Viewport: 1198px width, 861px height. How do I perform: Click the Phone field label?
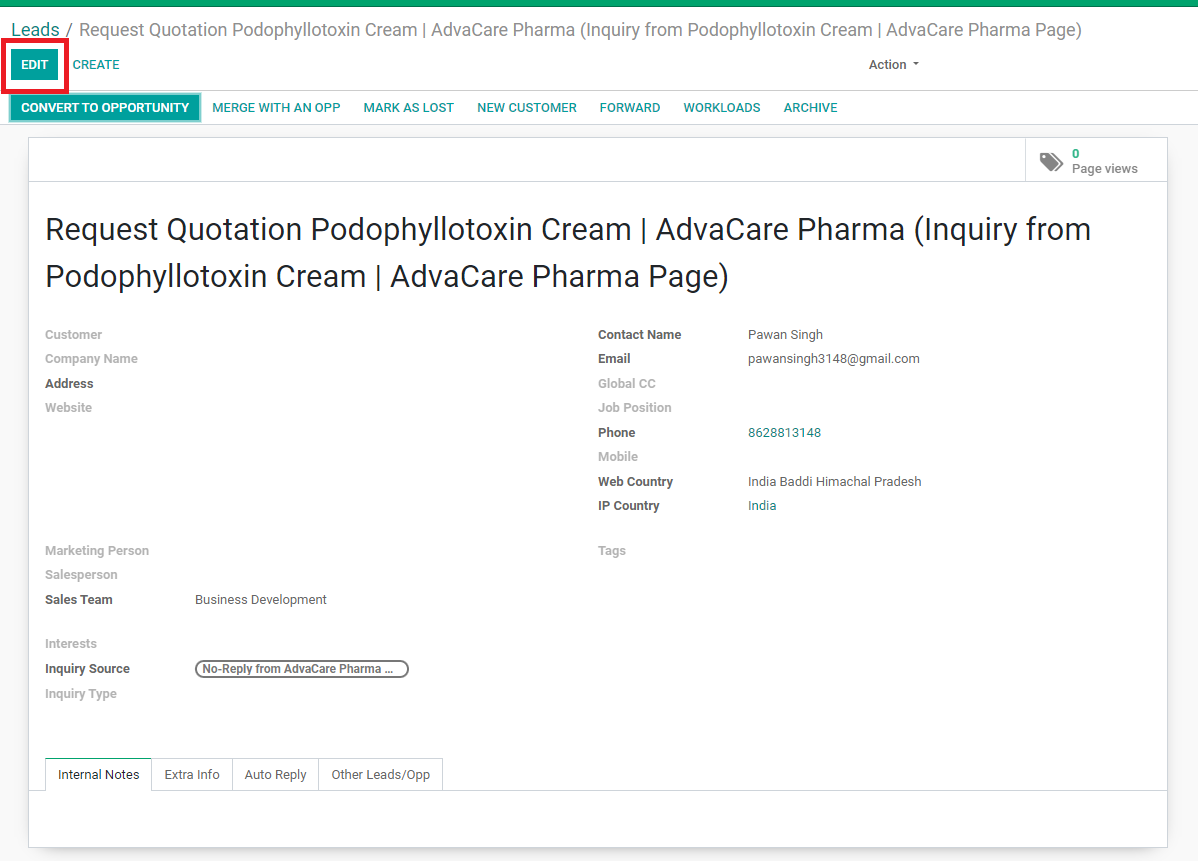click(x=617, y=432)
